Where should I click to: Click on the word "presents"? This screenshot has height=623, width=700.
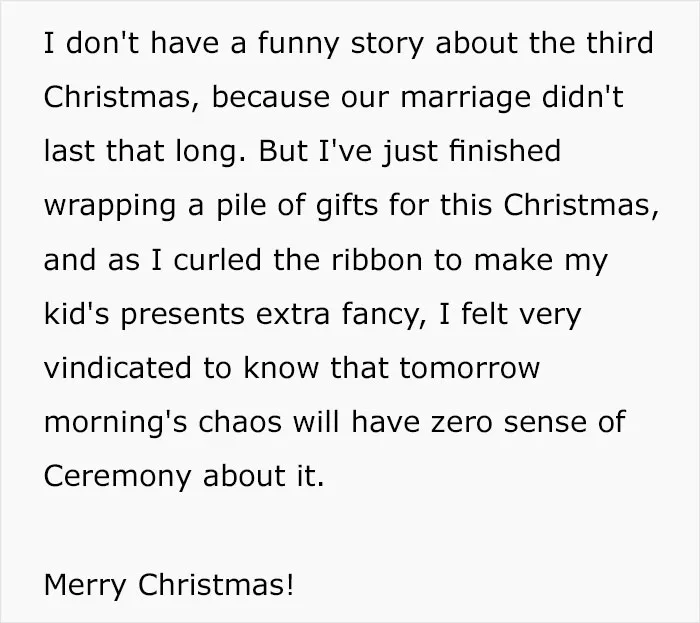point(183,315)
